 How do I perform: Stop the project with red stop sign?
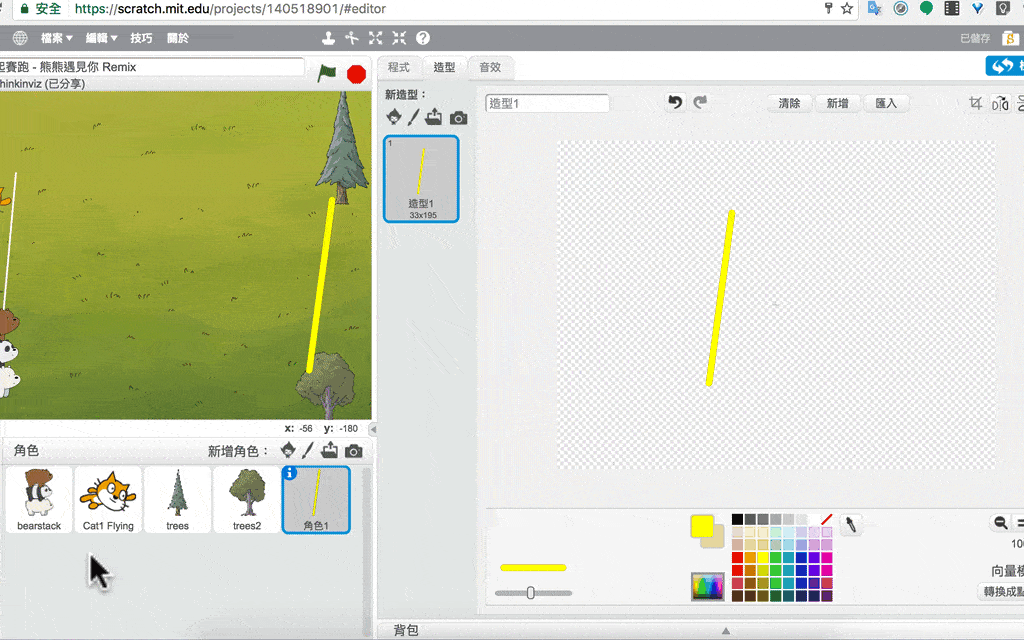pyautogui.click(x=357, y=74)
